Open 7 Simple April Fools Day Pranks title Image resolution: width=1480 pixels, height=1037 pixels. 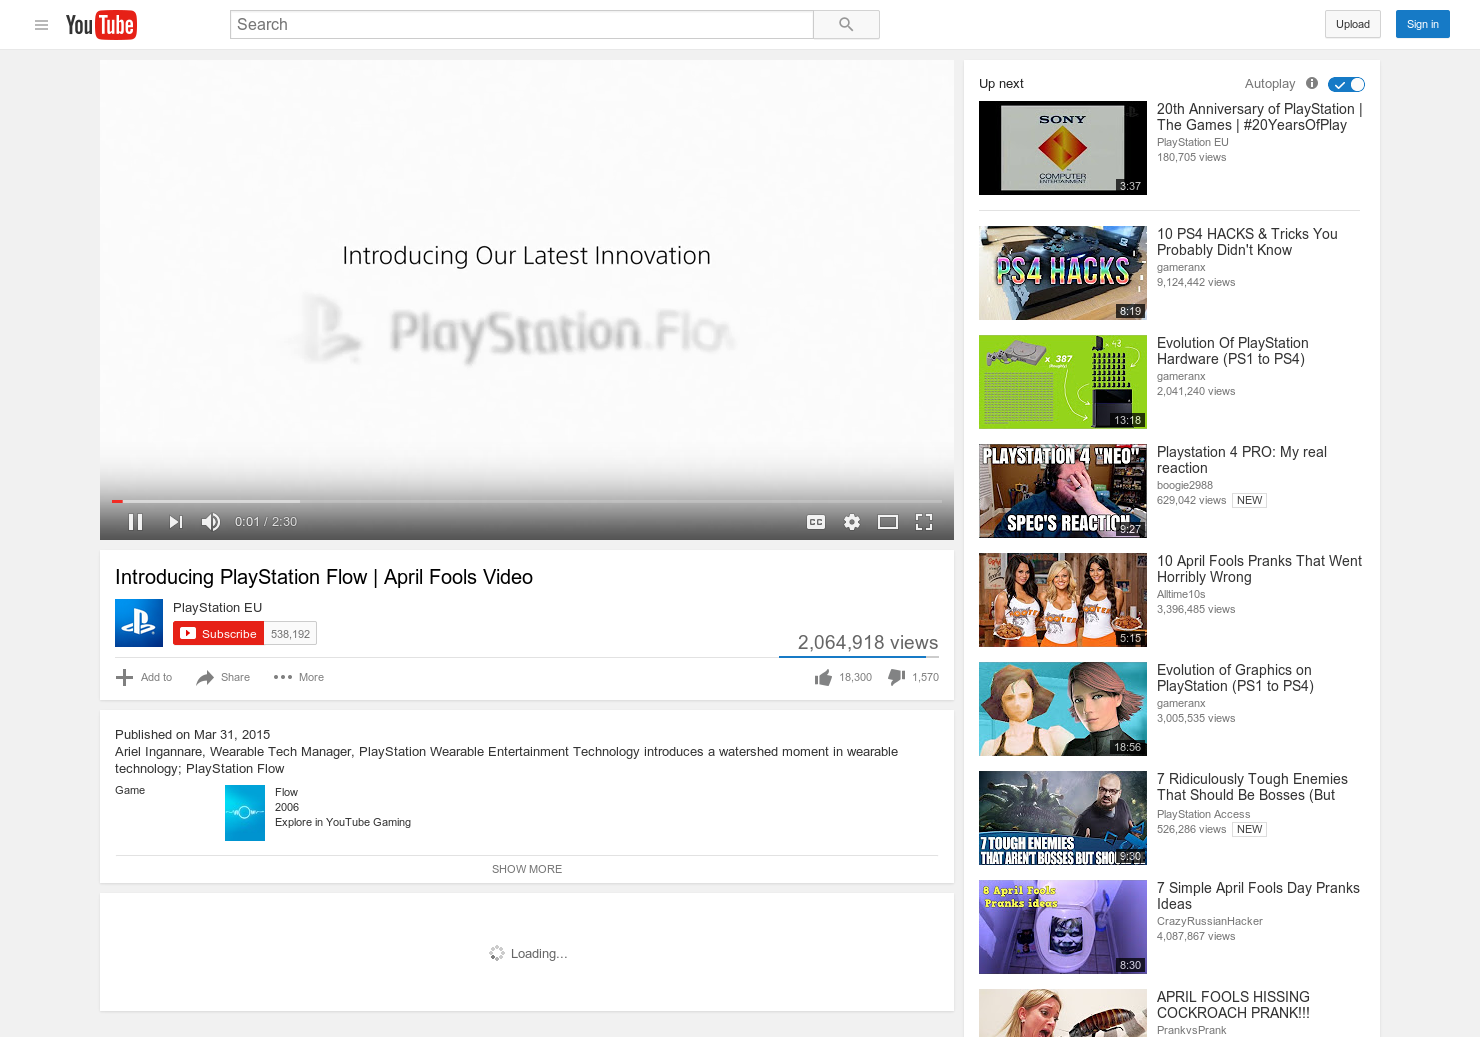point(1258,896)
